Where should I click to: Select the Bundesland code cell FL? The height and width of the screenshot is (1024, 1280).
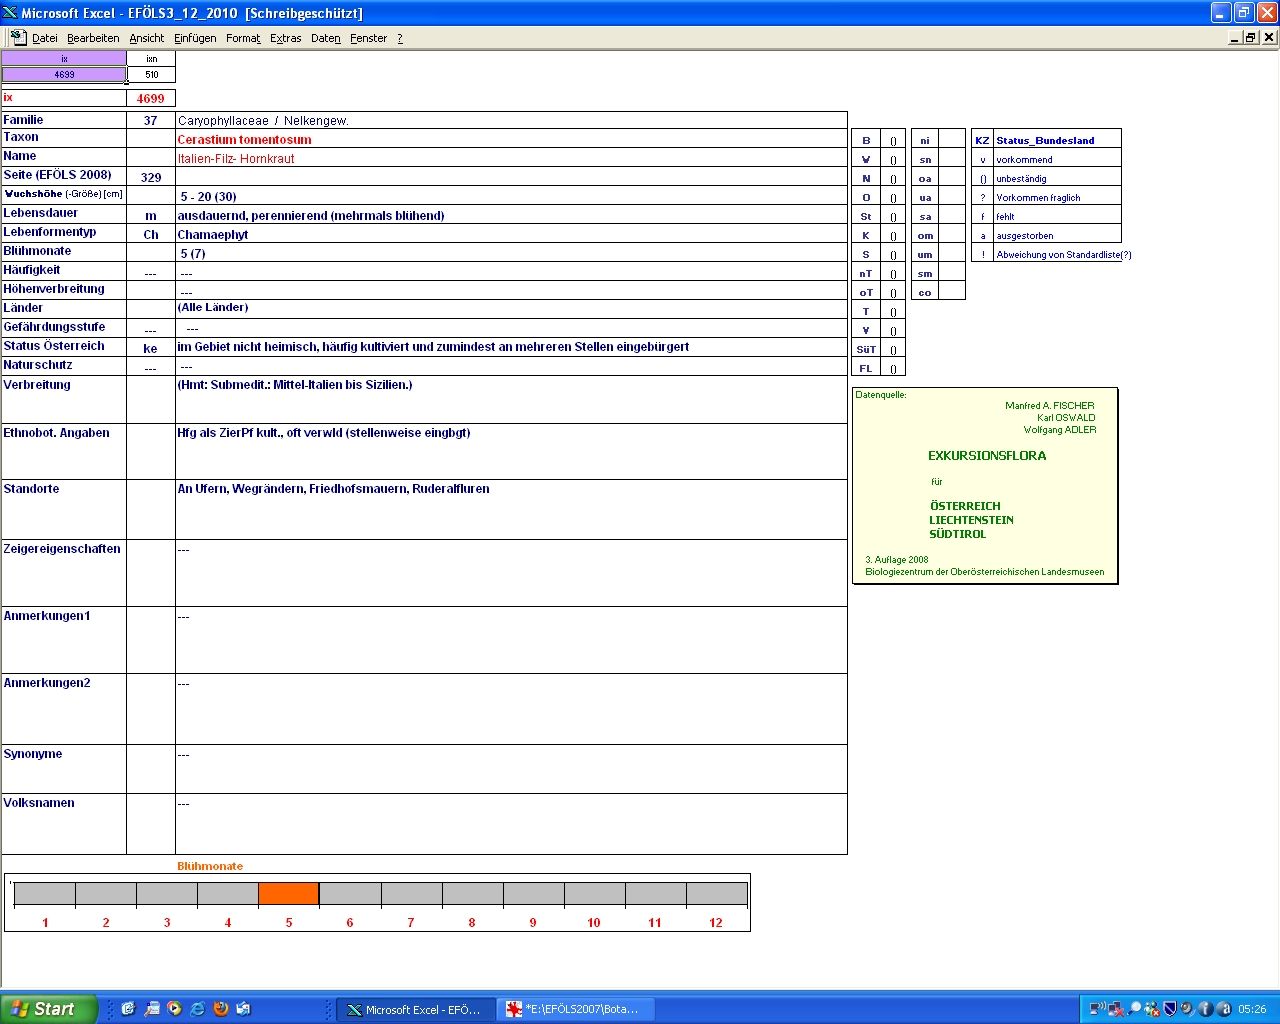[866, 368]
